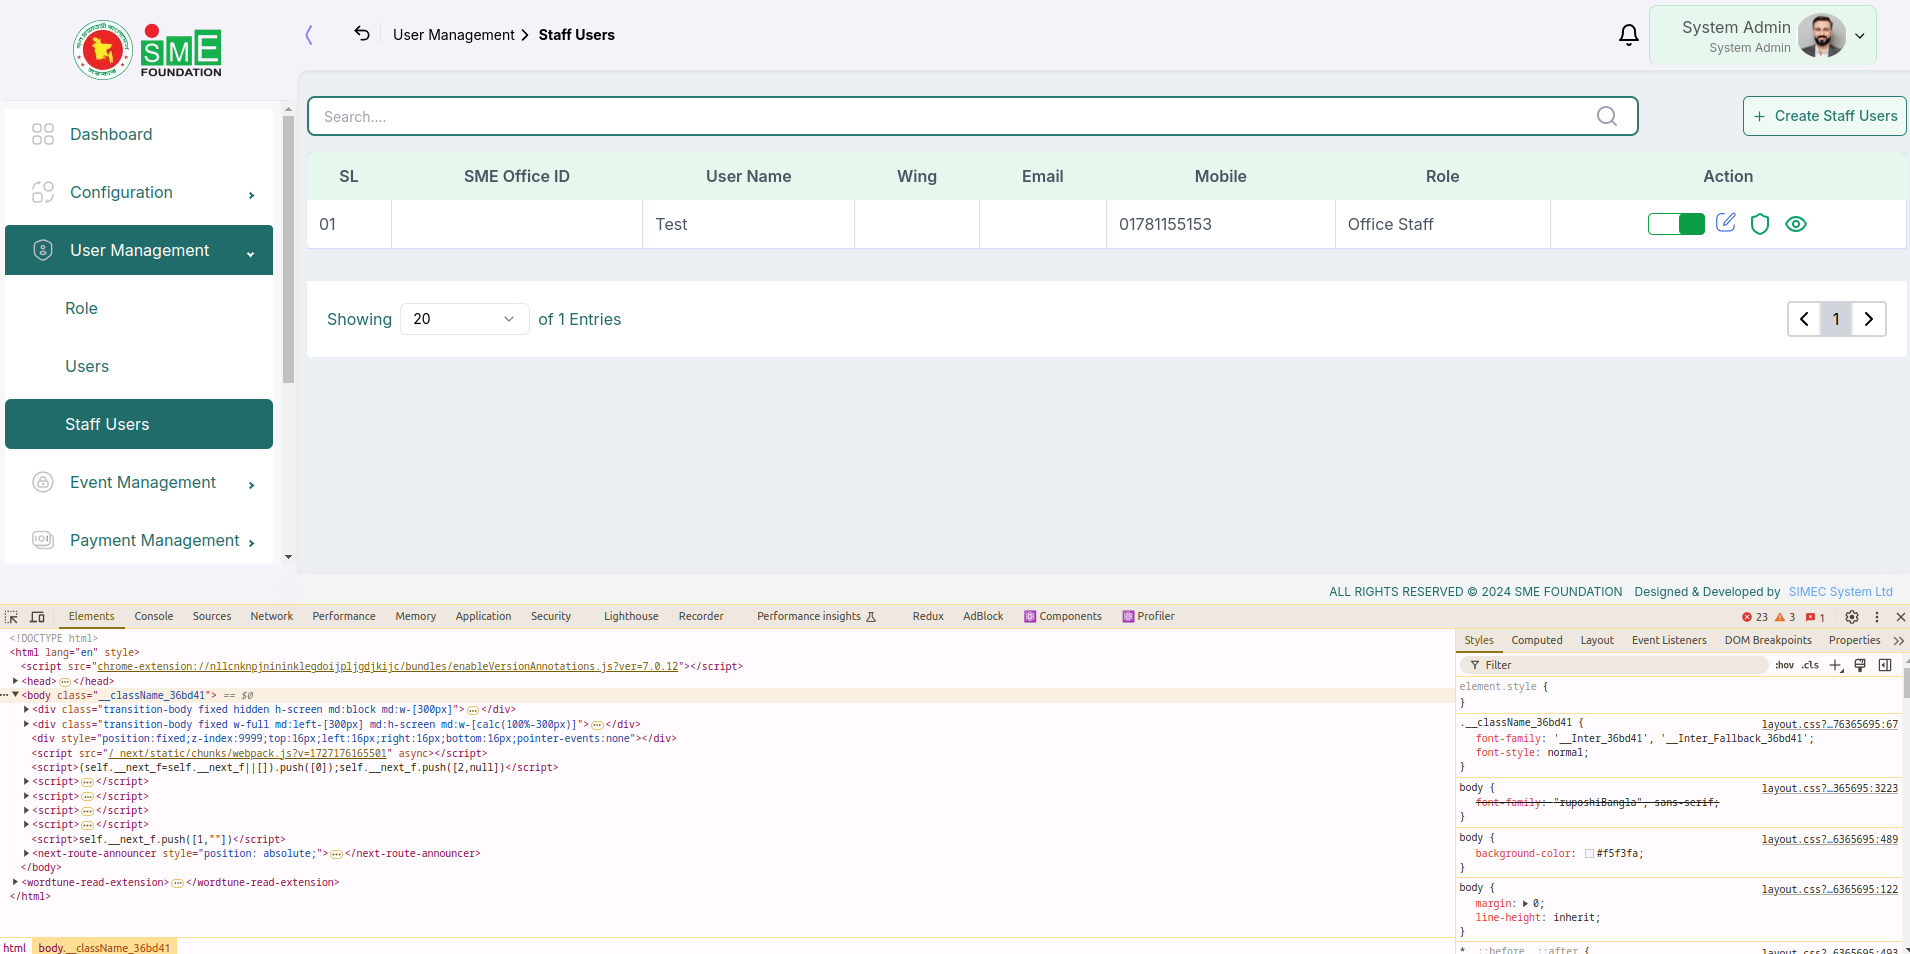Switch to DevTools Network tab
This screenshot has height=954, width=1910.
click(272, 616)
